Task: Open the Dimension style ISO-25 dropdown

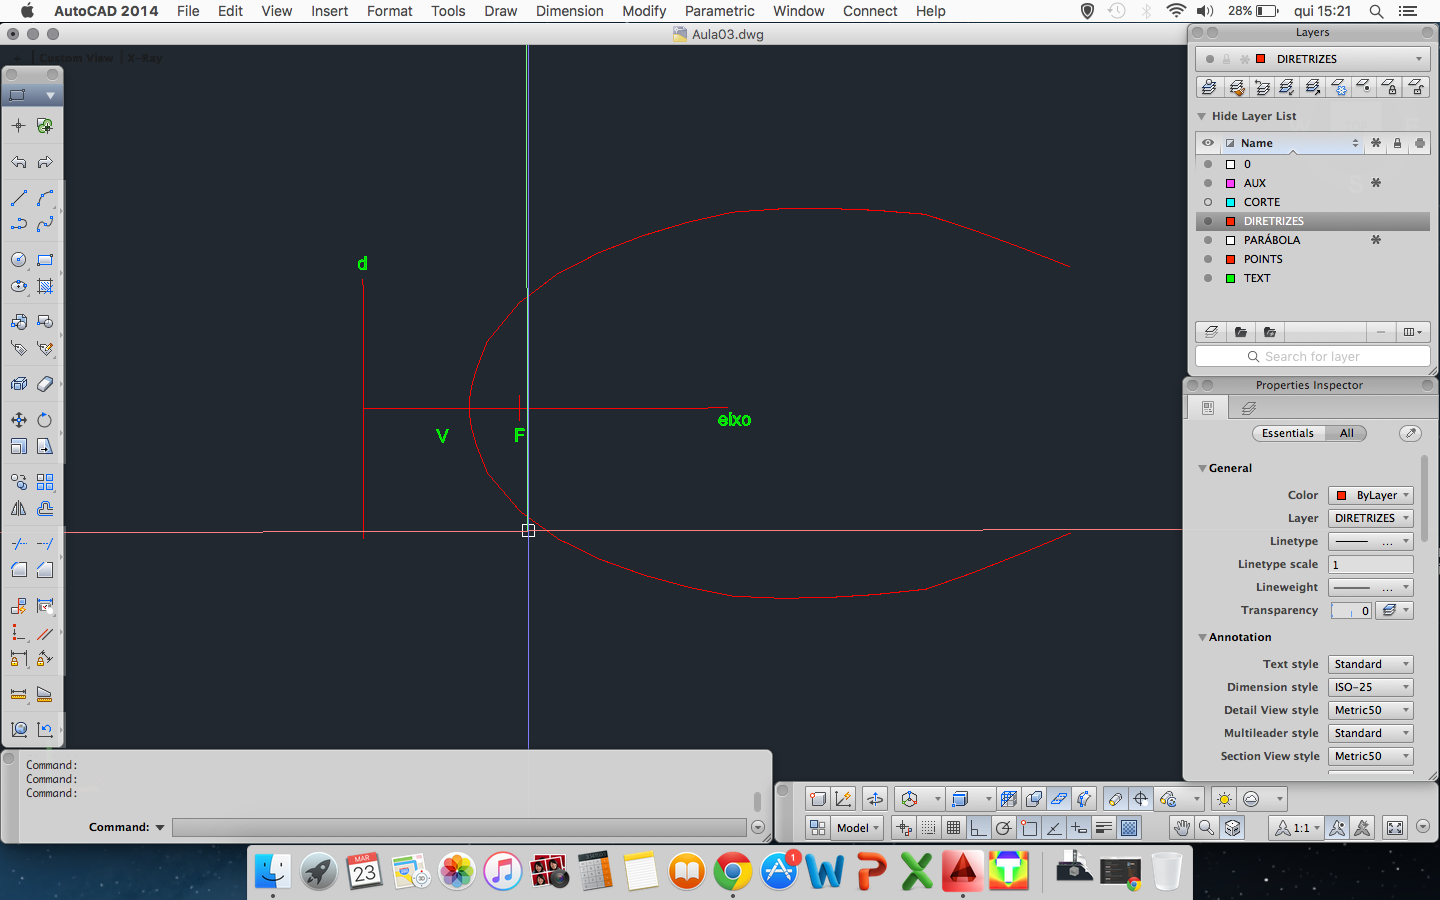Action: pos(1370,687)
